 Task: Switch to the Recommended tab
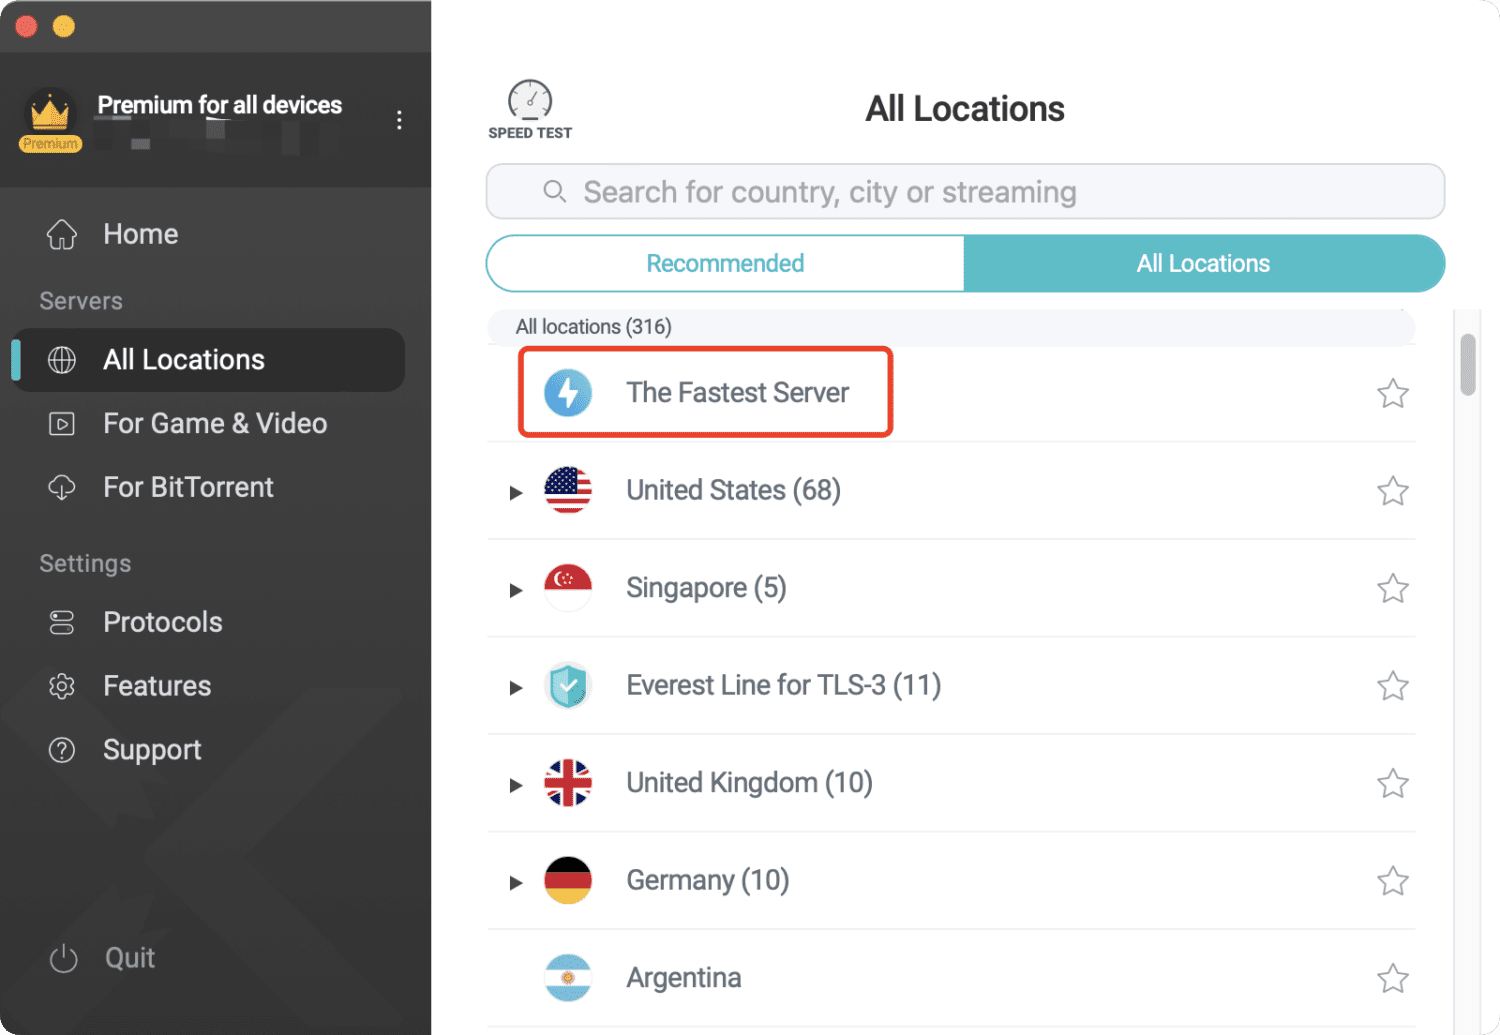coord(725,264)
